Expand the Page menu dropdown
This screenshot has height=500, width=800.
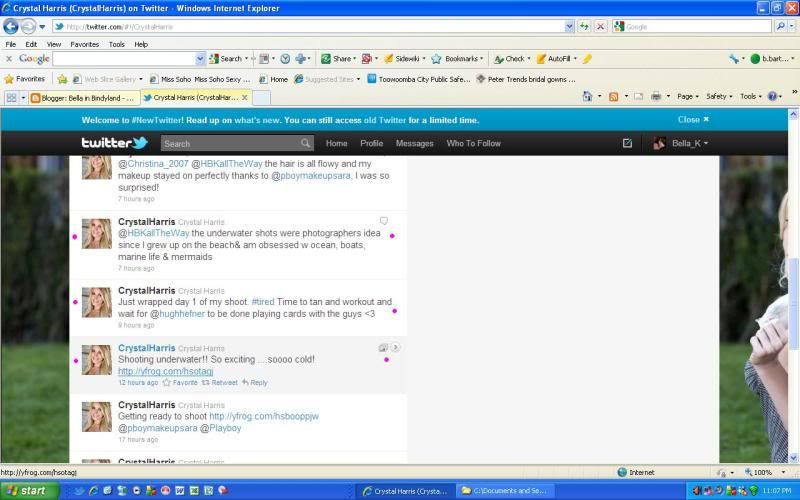(688, 96)
